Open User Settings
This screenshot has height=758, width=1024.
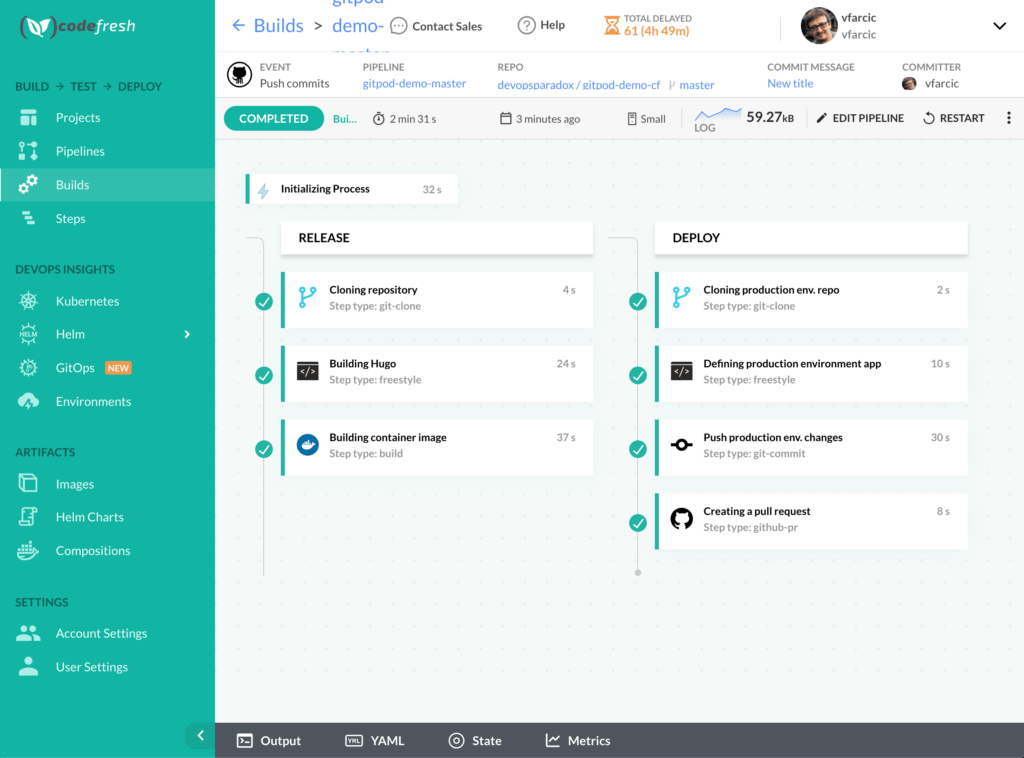point(91,667)
